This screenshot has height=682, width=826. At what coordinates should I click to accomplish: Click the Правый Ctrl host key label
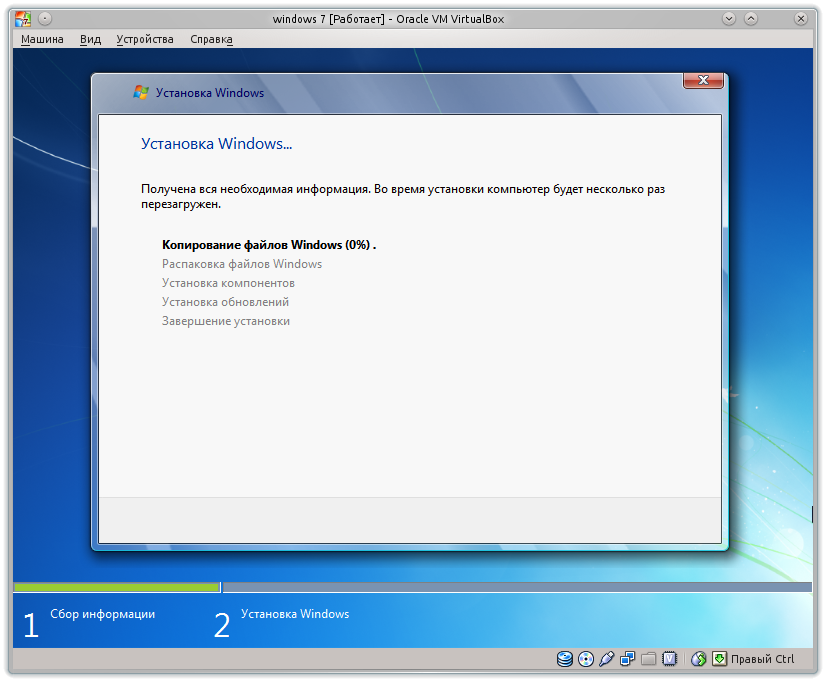(763, 659)
